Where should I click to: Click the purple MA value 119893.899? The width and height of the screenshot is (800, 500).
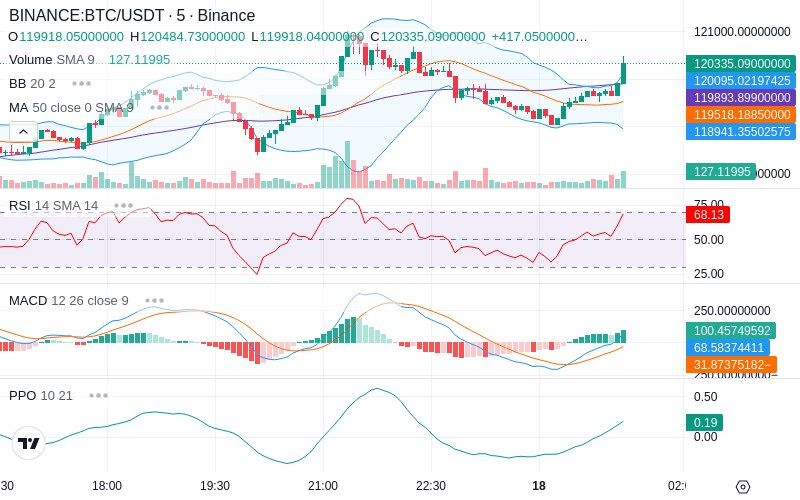click(x=741, y=97)
